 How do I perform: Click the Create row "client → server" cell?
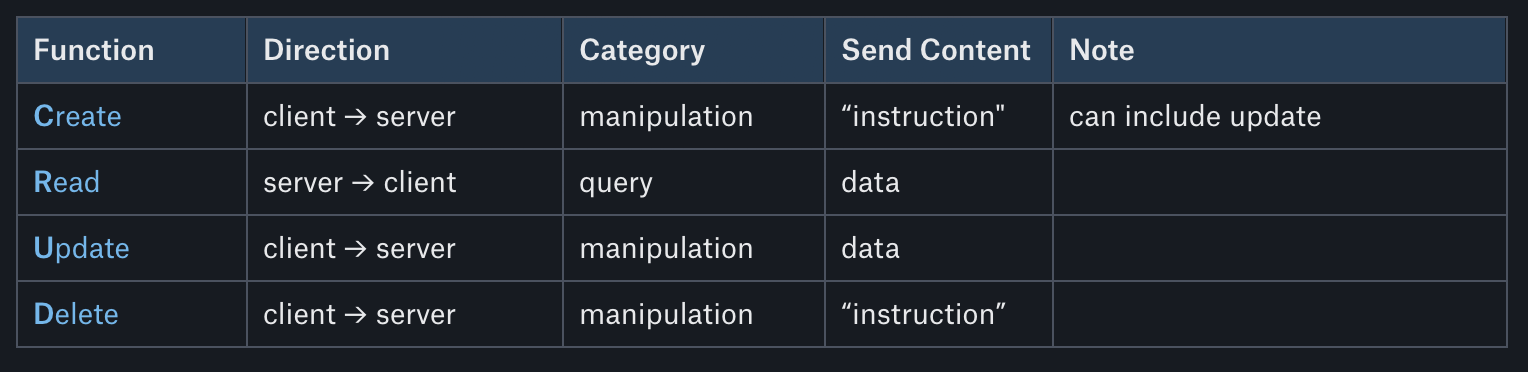[x=405, y=116]
